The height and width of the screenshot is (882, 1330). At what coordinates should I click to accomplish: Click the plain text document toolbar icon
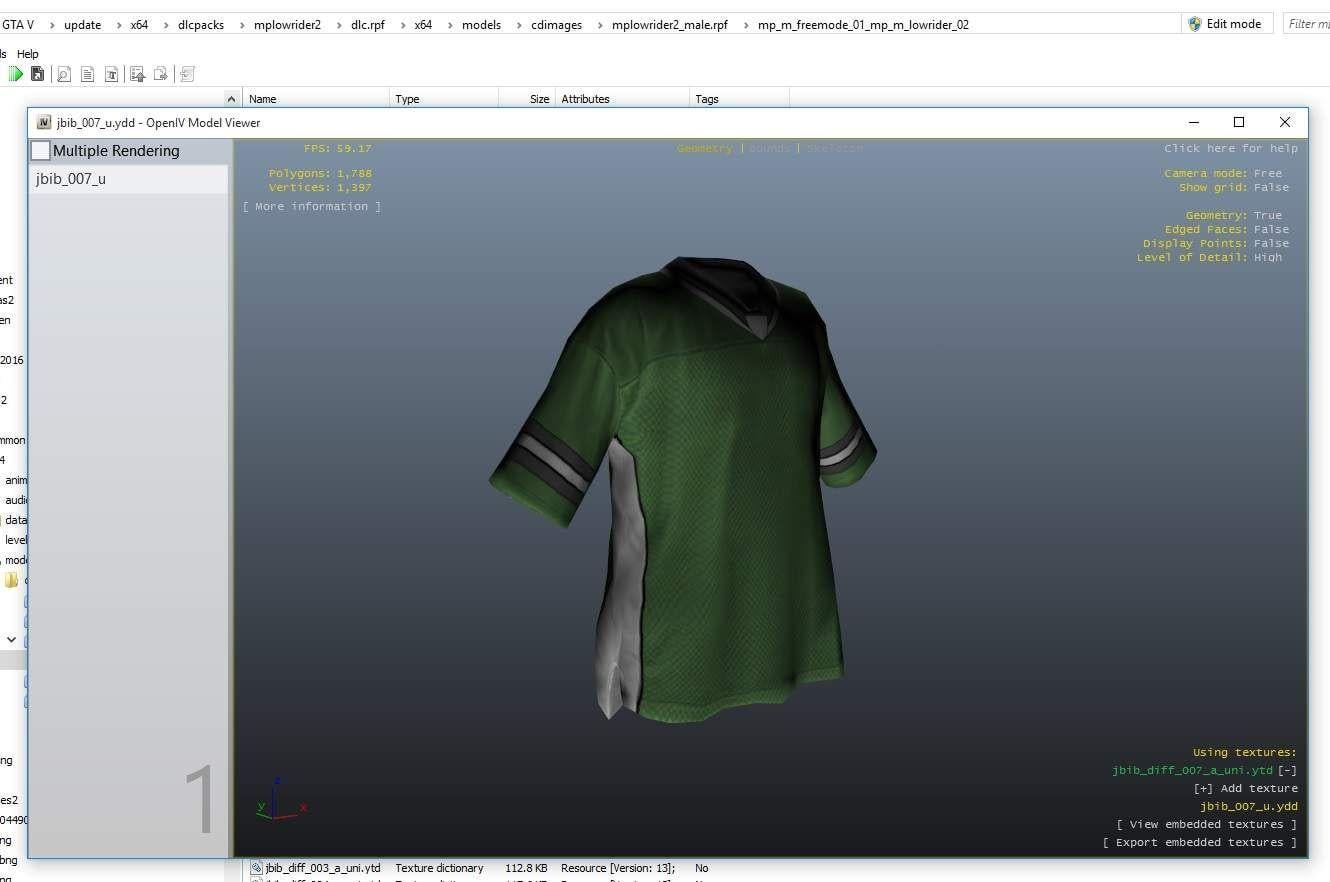click(87, 74)
